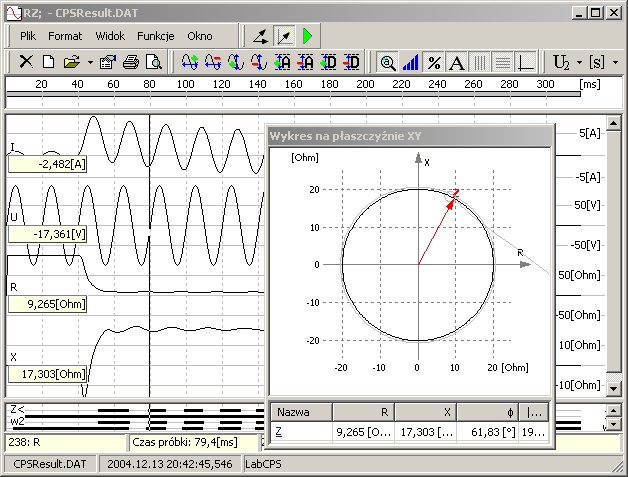Click the increase amplitude waveform icon with green arrow

click(x=236, y=62)
